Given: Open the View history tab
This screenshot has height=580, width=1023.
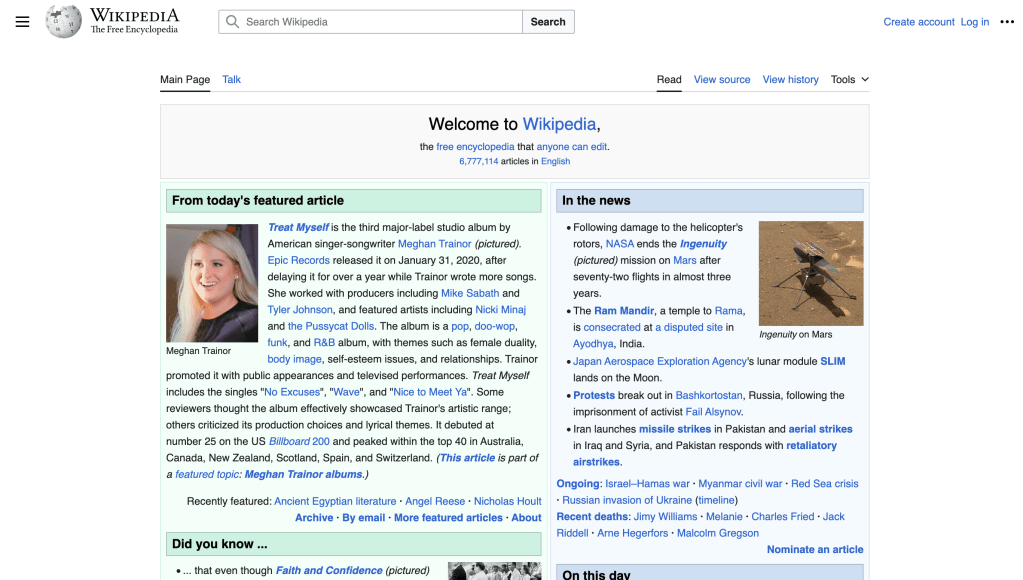Looking at the screenshot, I should click(x=790, y=80).
